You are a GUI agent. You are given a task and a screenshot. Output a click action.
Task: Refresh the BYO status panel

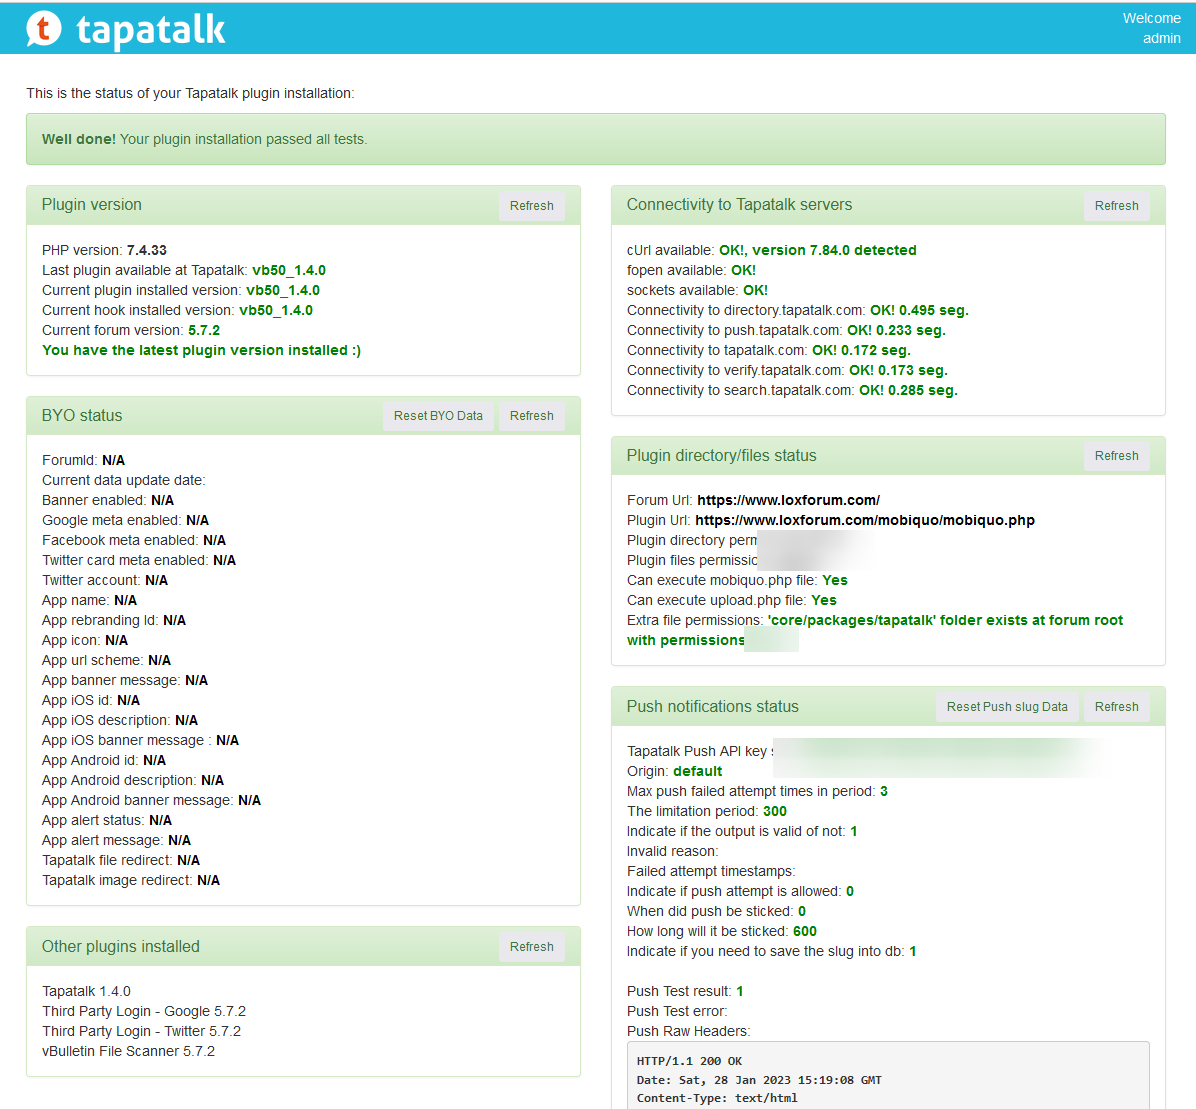pyautogui.click(x=532, y=416)
